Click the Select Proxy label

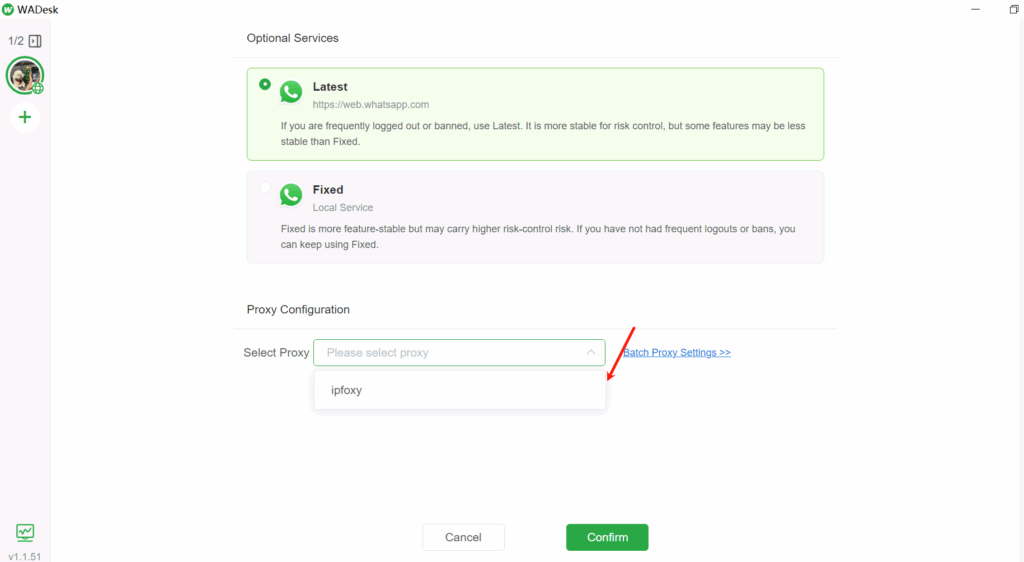(276, 352)
